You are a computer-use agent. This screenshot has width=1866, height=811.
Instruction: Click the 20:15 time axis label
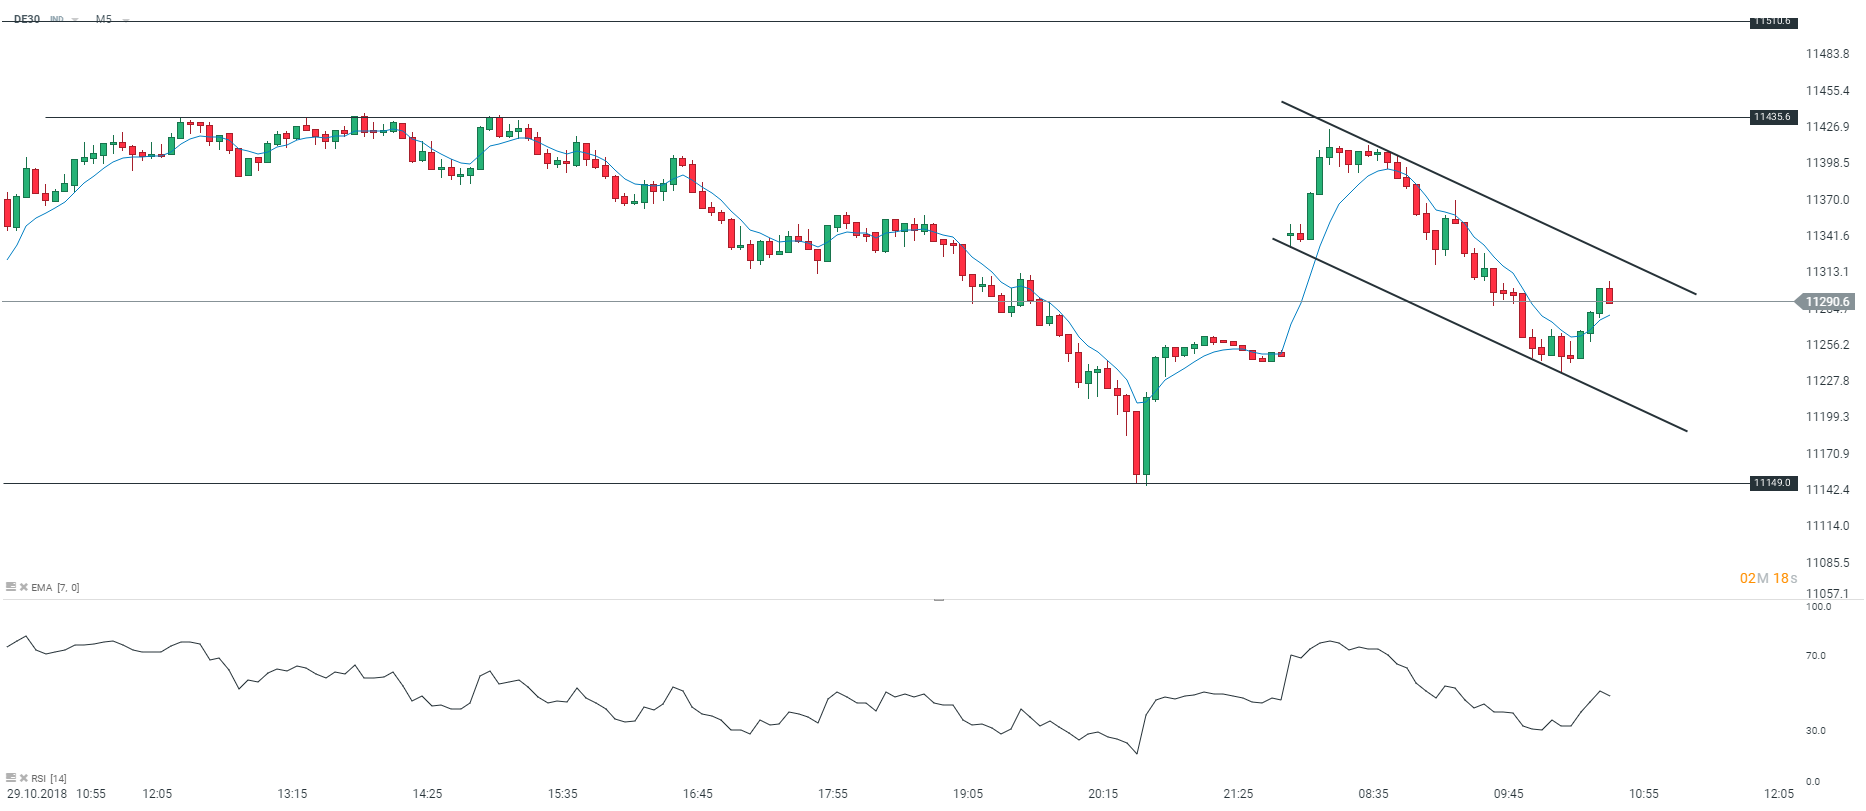[1103, 794]
